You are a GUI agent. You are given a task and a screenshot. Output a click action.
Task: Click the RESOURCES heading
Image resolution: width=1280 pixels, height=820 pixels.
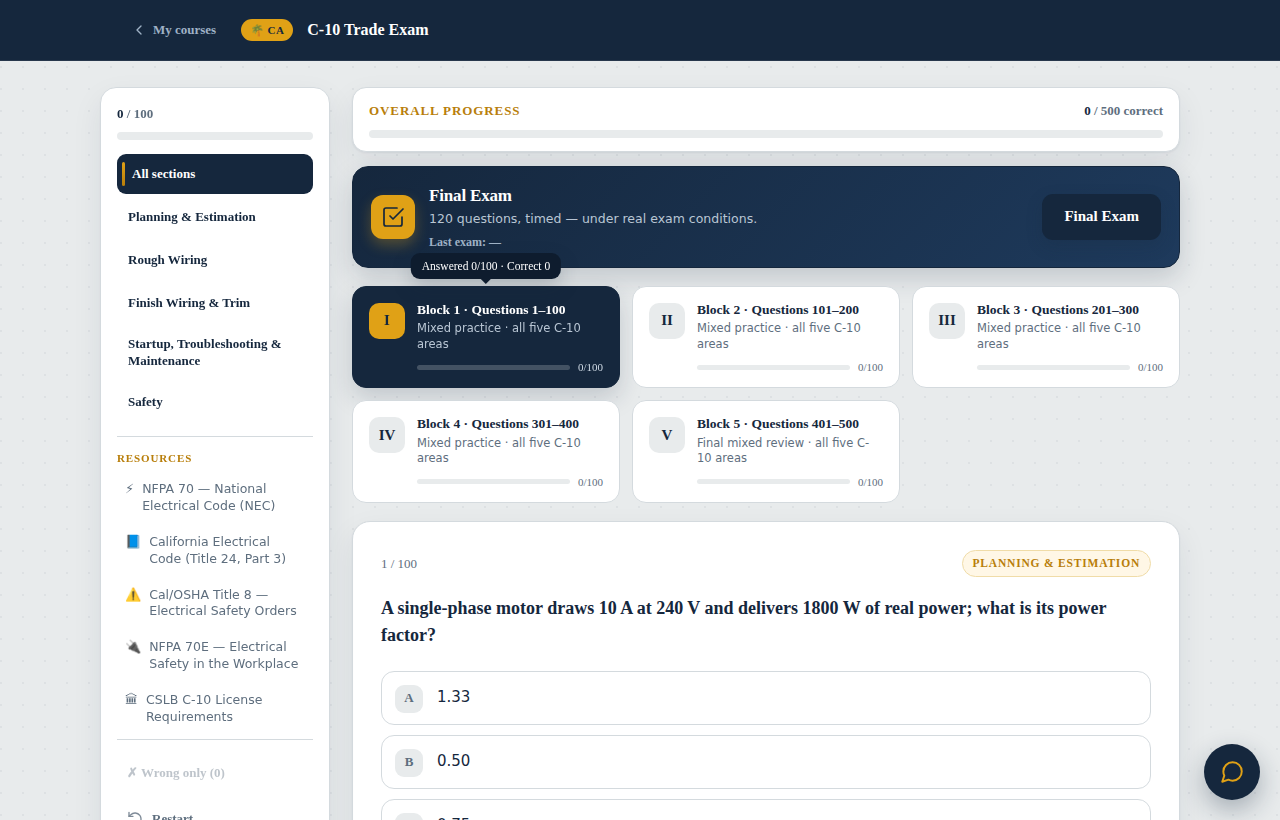154,458
